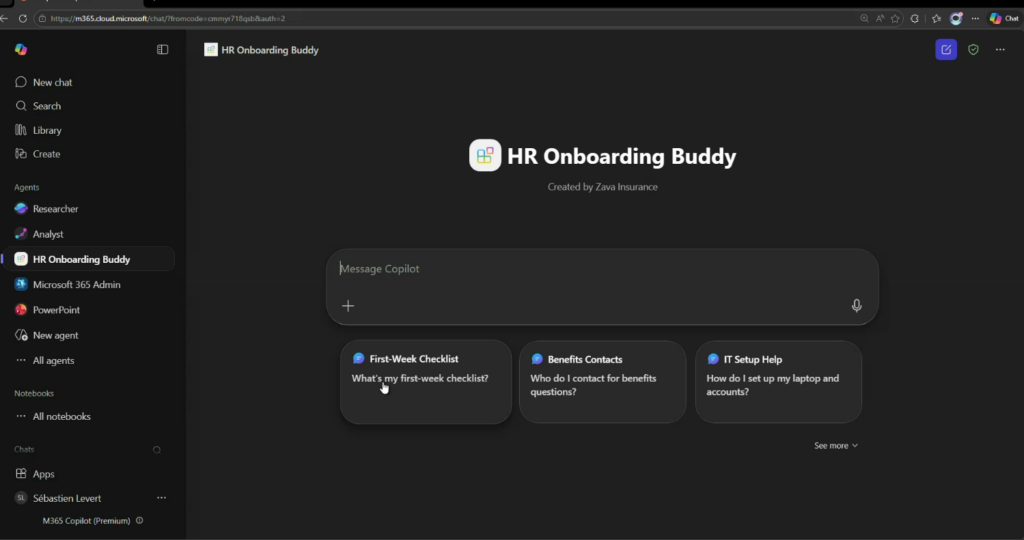
Task: Open more options beside Sébastien Levert
Action: tap(161, 498)
